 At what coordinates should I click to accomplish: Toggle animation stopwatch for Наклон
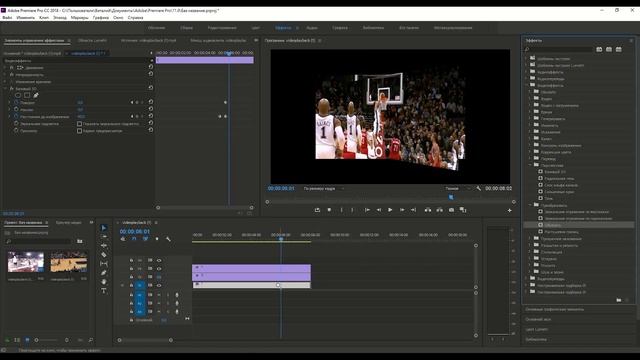pyautogui.click(x=16, y=109)
